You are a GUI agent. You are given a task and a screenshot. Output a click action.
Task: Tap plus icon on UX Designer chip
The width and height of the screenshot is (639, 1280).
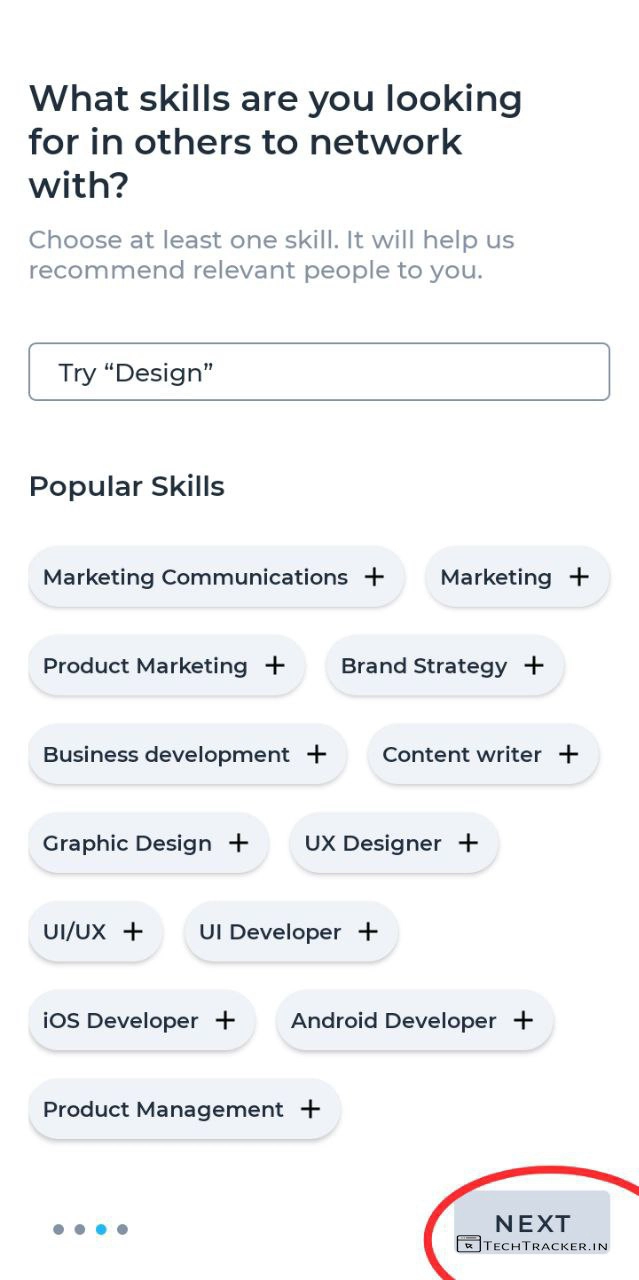(468, 843)
